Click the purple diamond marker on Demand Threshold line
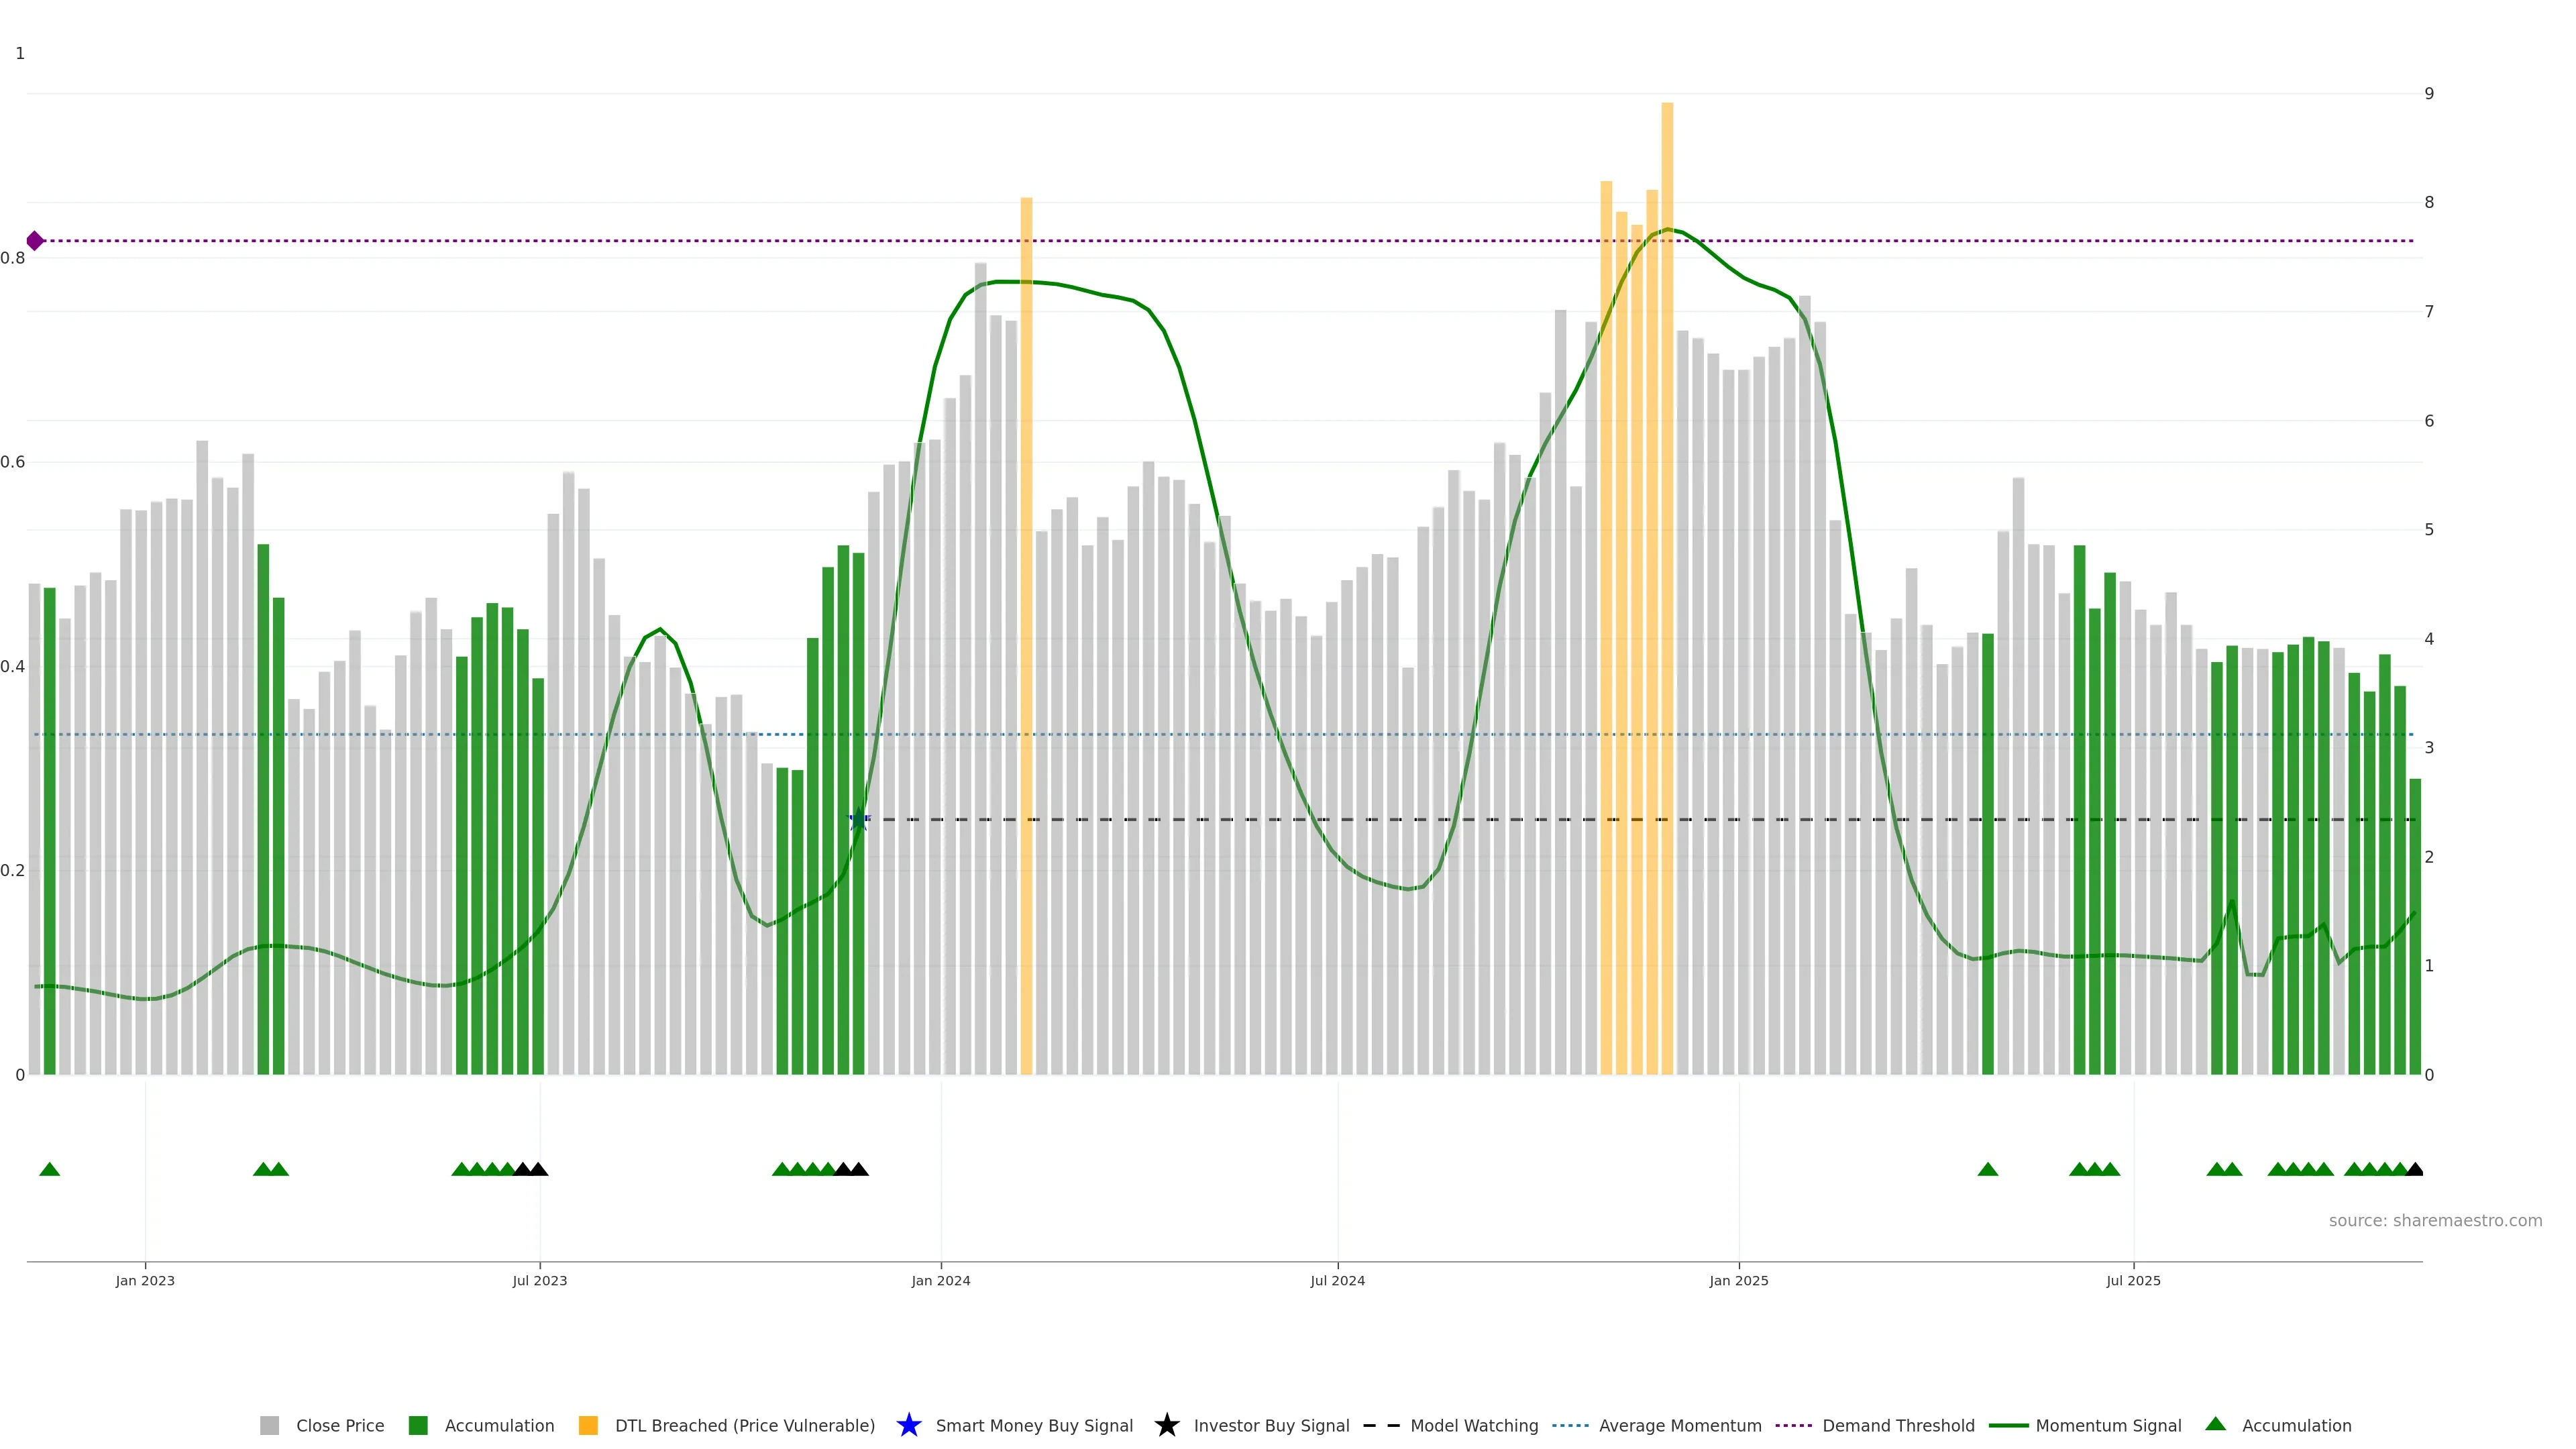The width and height of the screenshot is (2576, 1449). point(35,241)
